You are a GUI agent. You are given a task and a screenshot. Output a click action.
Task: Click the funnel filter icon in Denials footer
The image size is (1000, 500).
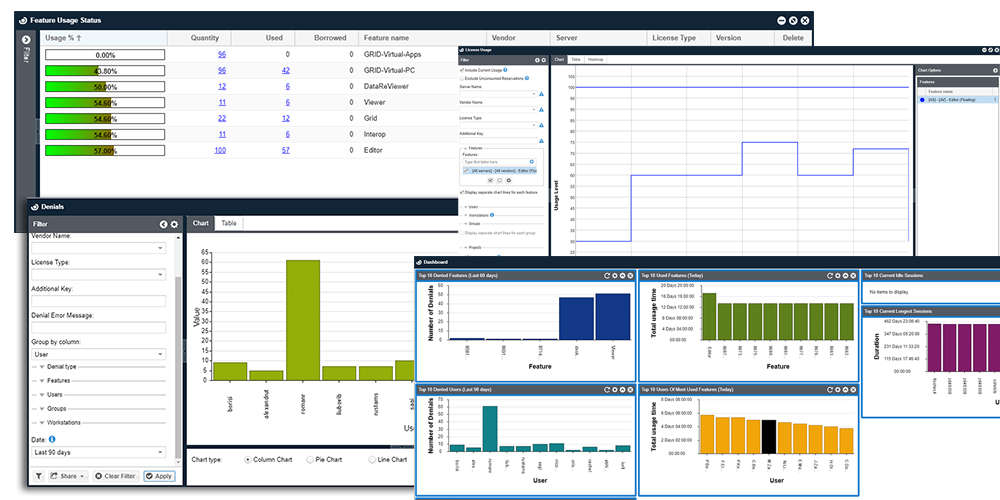(x=39, y=476)
